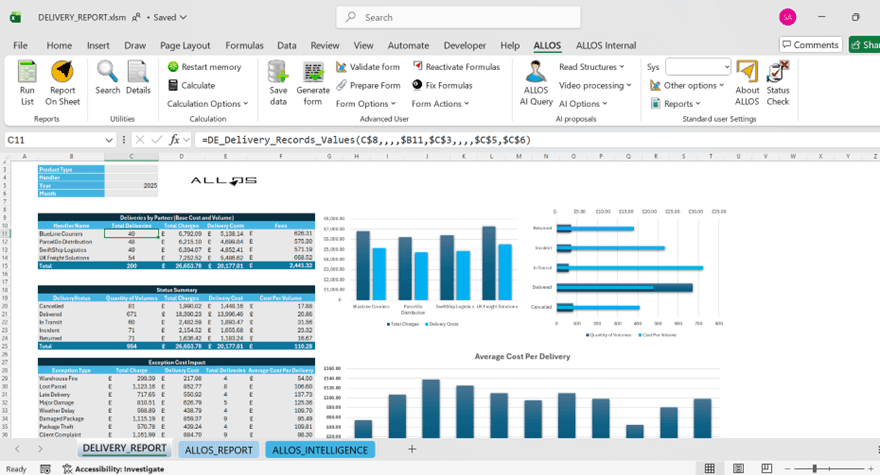
Task: Click into the formula bar
Action: coord(539,140)
